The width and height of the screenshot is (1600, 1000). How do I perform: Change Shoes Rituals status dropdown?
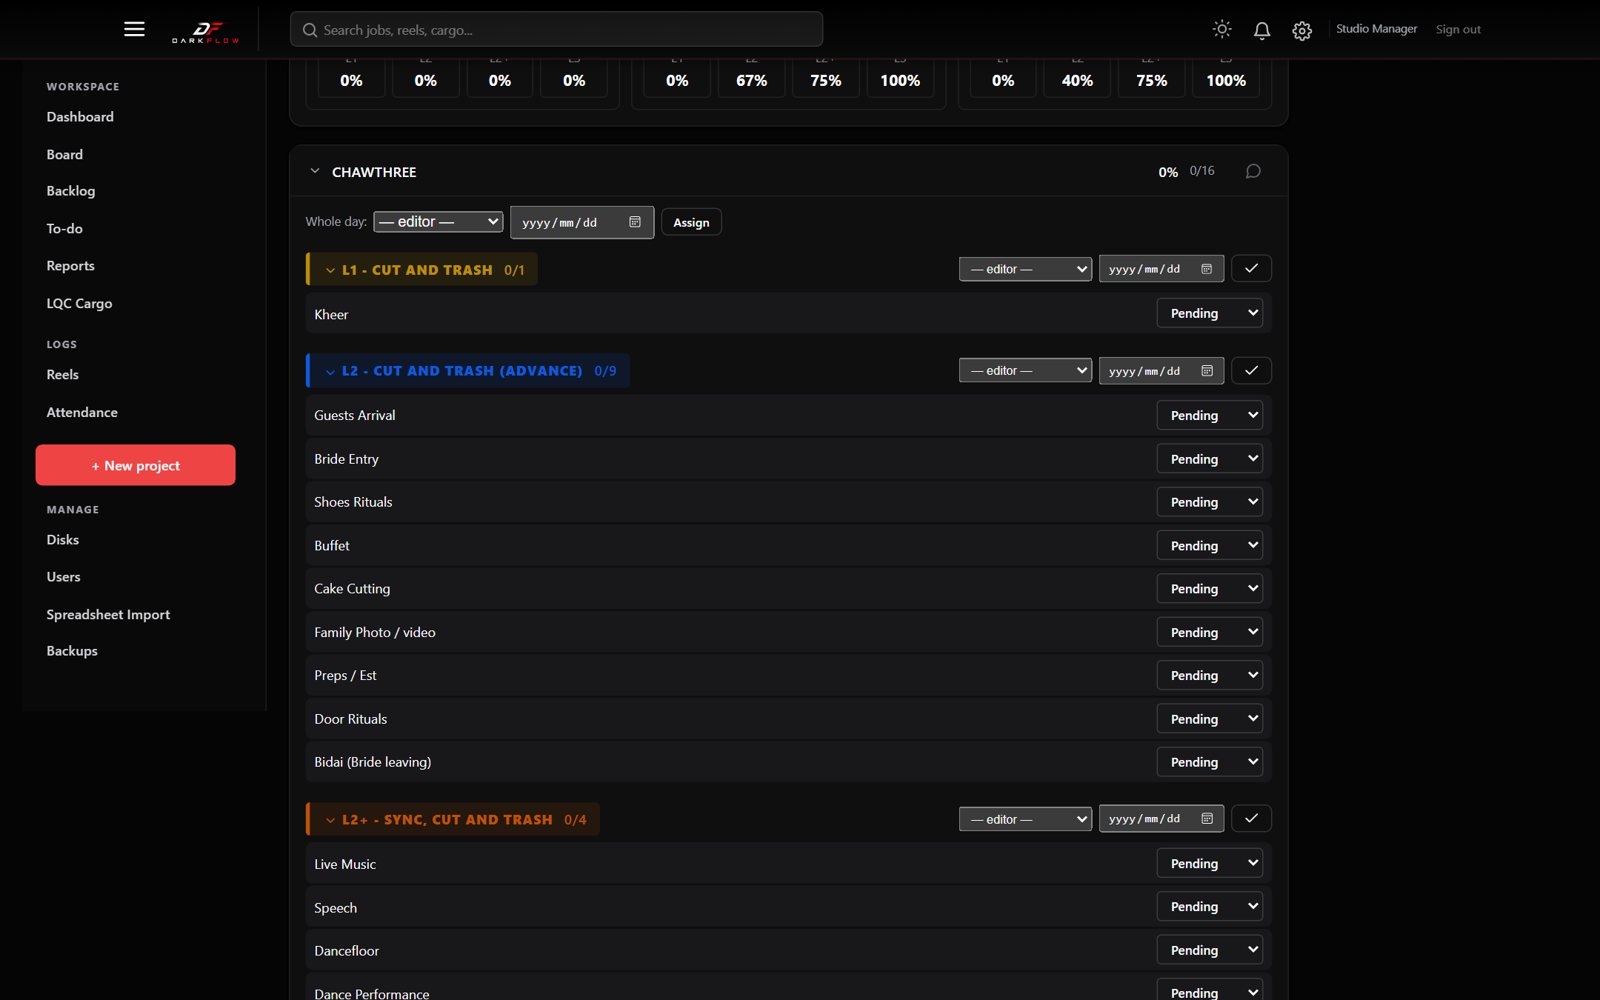click(x=1209, y=502)
